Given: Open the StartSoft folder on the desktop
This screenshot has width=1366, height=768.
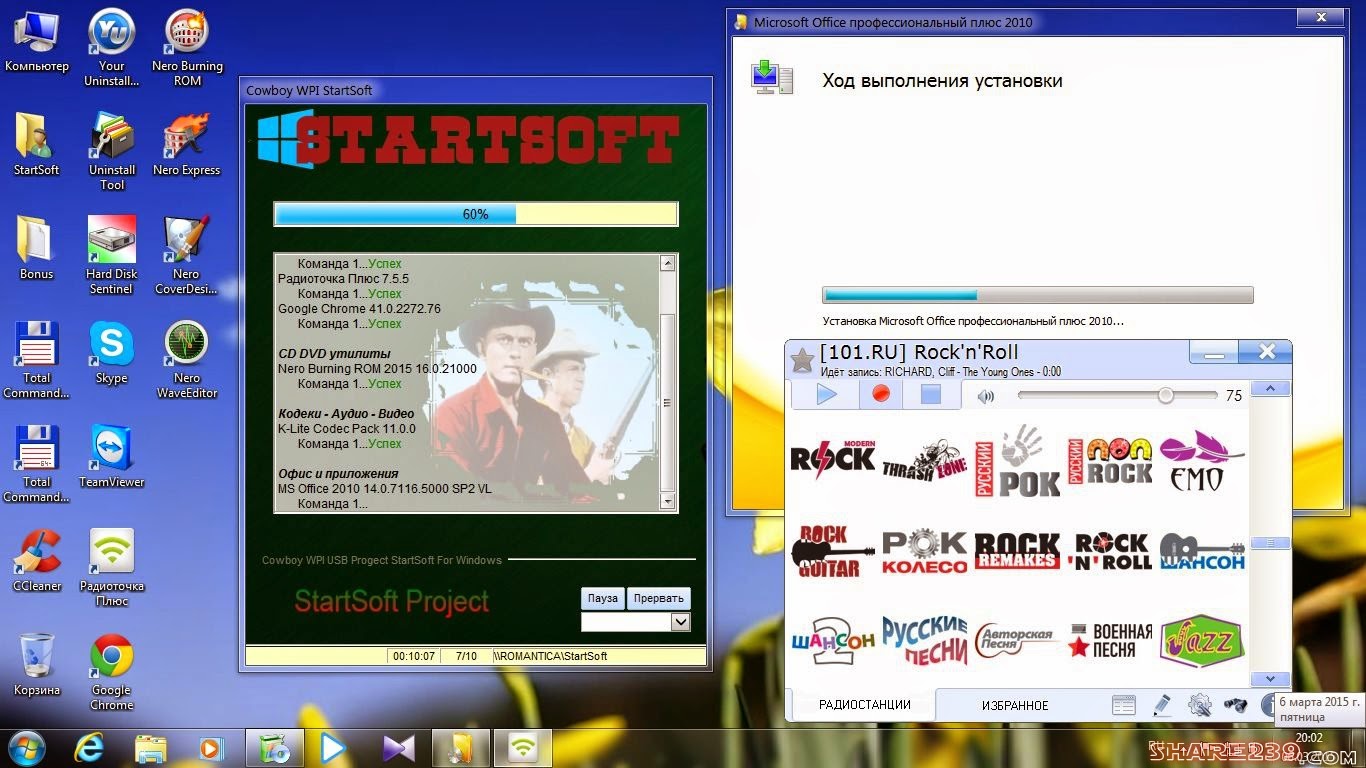Looking at the screenshot, I should [37, 145].
